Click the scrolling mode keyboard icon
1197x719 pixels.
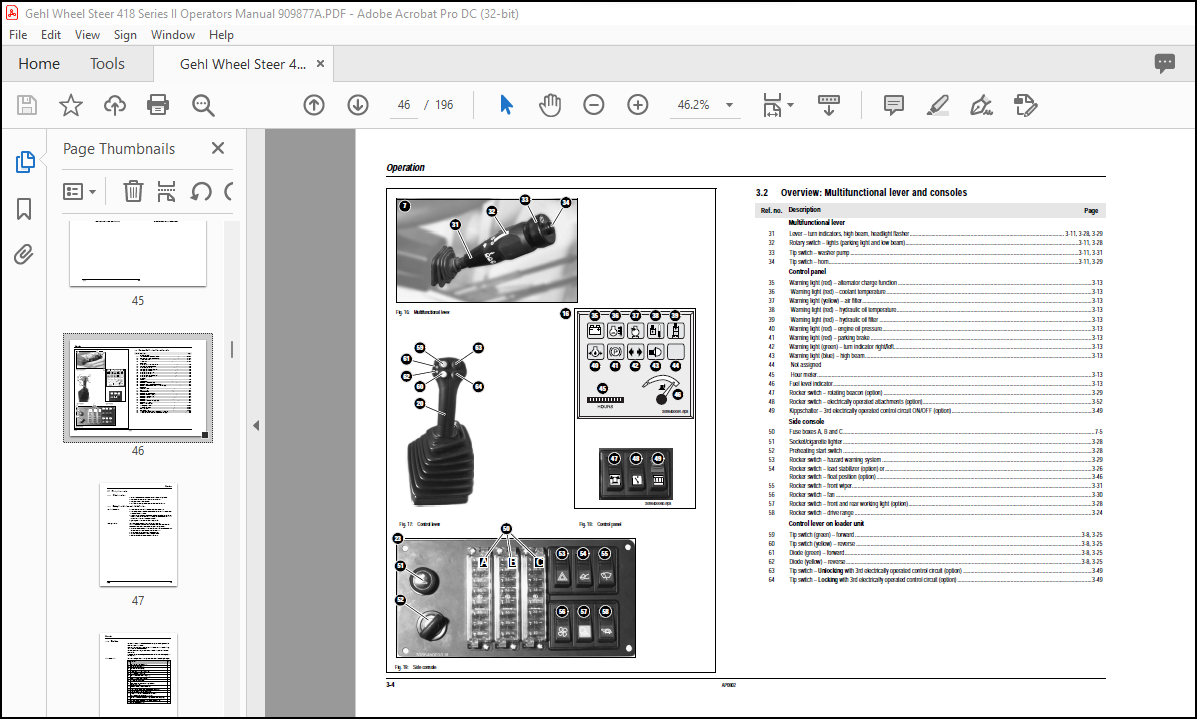(x=828, y=105)
